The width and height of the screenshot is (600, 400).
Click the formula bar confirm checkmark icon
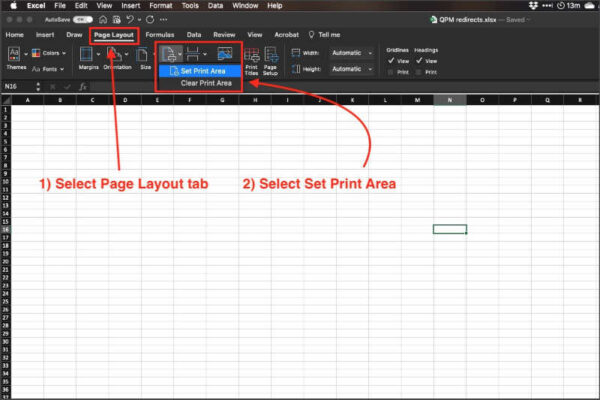point(67,87)
